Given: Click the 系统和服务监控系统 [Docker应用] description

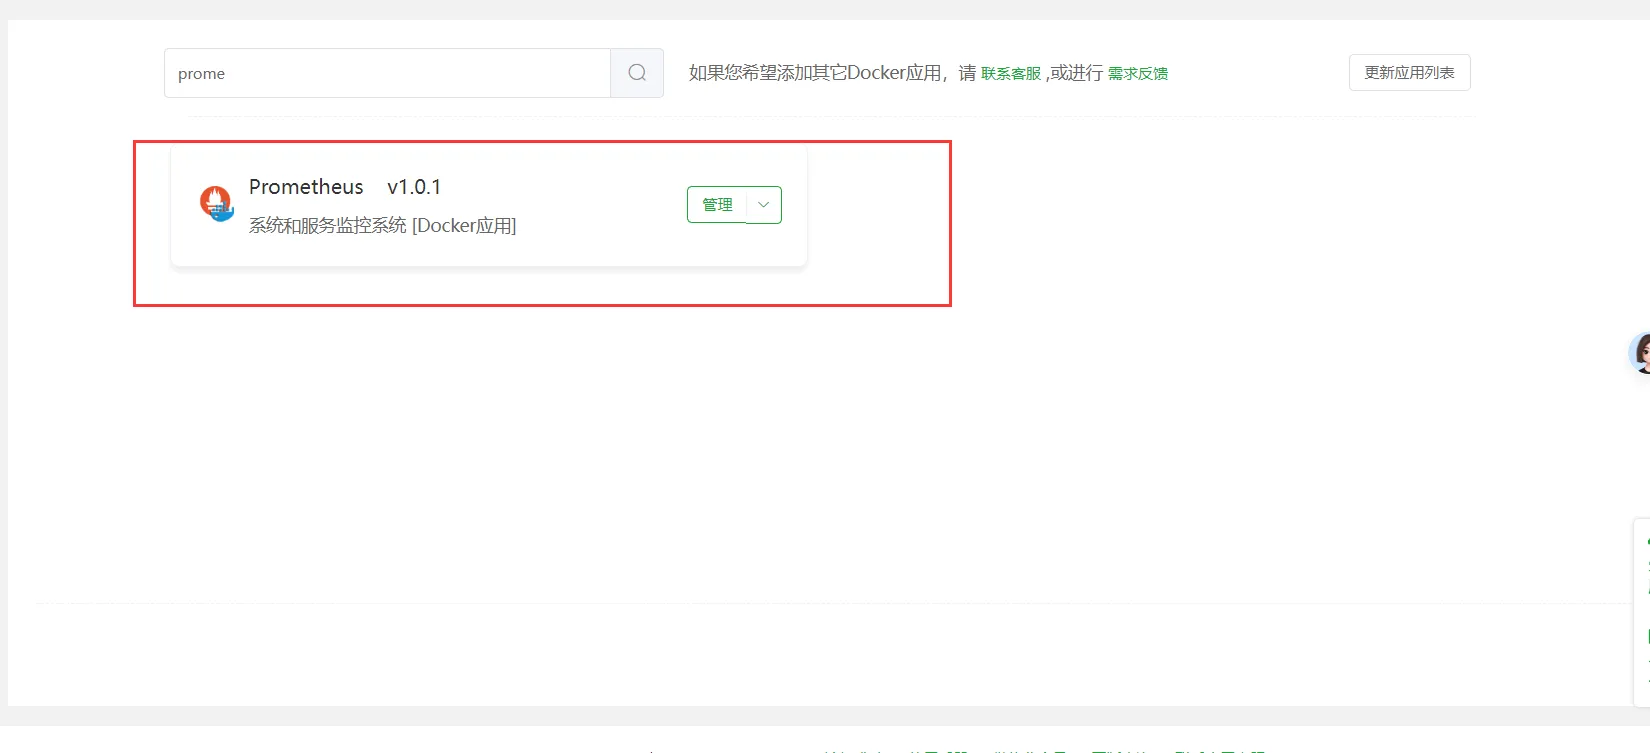Looking at the screenshot, I should tap(383, 226).
